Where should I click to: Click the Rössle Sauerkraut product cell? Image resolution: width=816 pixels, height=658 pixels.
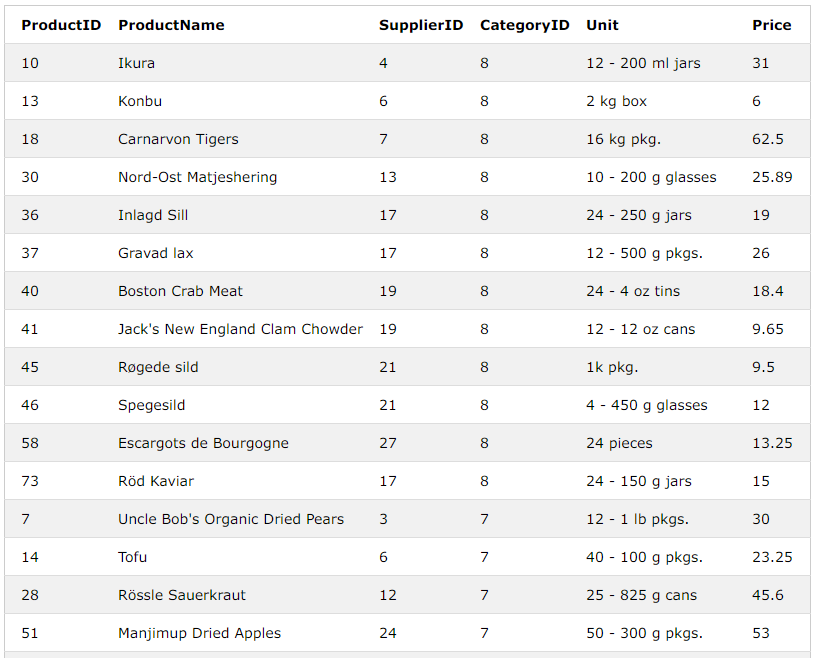click(182, 595)
